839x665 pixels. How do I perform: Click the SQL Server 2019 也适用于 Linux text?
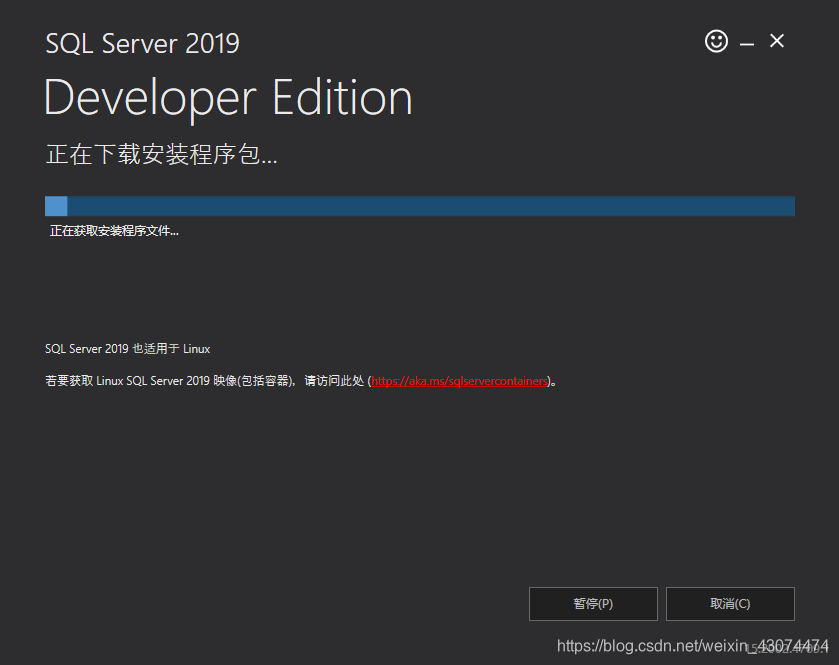[x=127, y=349]
